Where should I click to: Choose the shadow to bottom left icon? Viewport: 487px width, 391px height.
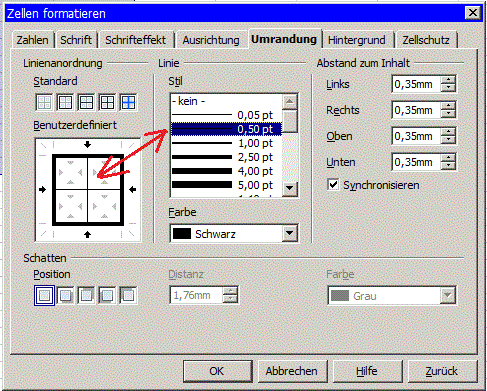[107, 295]
